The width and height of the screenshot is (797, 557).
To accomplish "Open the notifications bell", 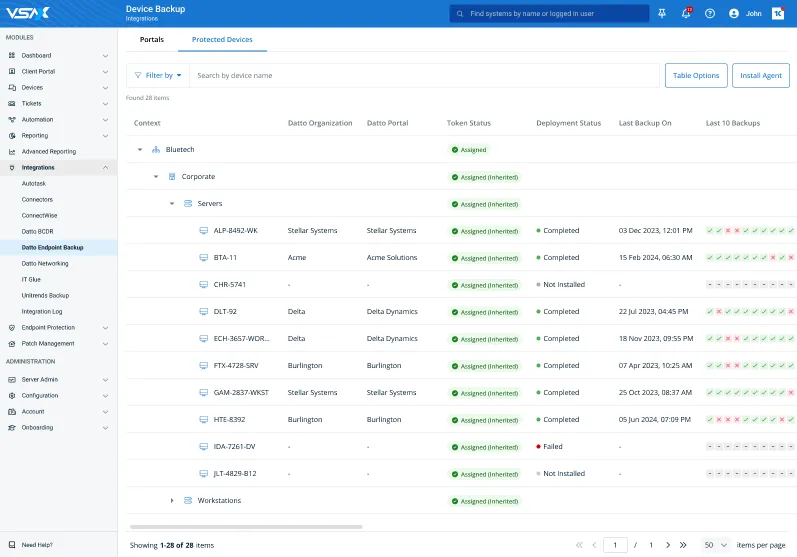I will 686,14.
